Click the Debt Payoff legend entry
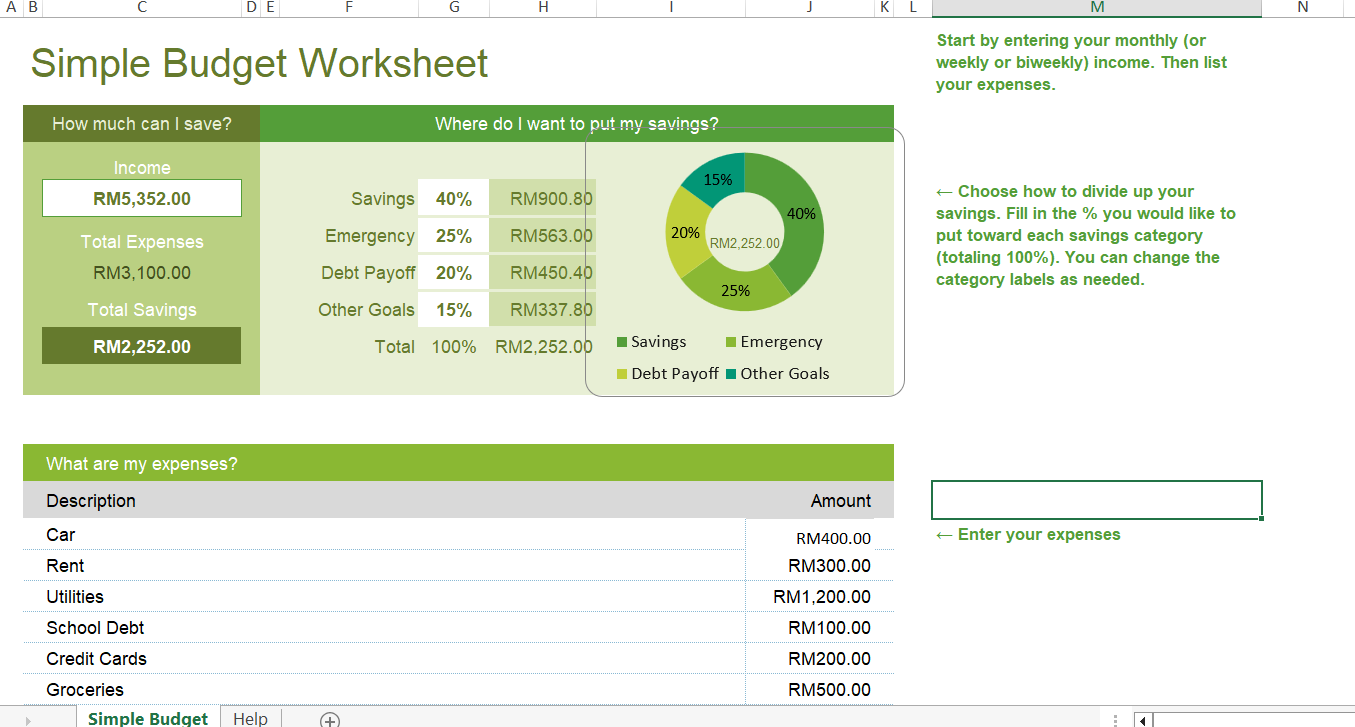Screen dimensions: 1355x727 click(668, 374)
